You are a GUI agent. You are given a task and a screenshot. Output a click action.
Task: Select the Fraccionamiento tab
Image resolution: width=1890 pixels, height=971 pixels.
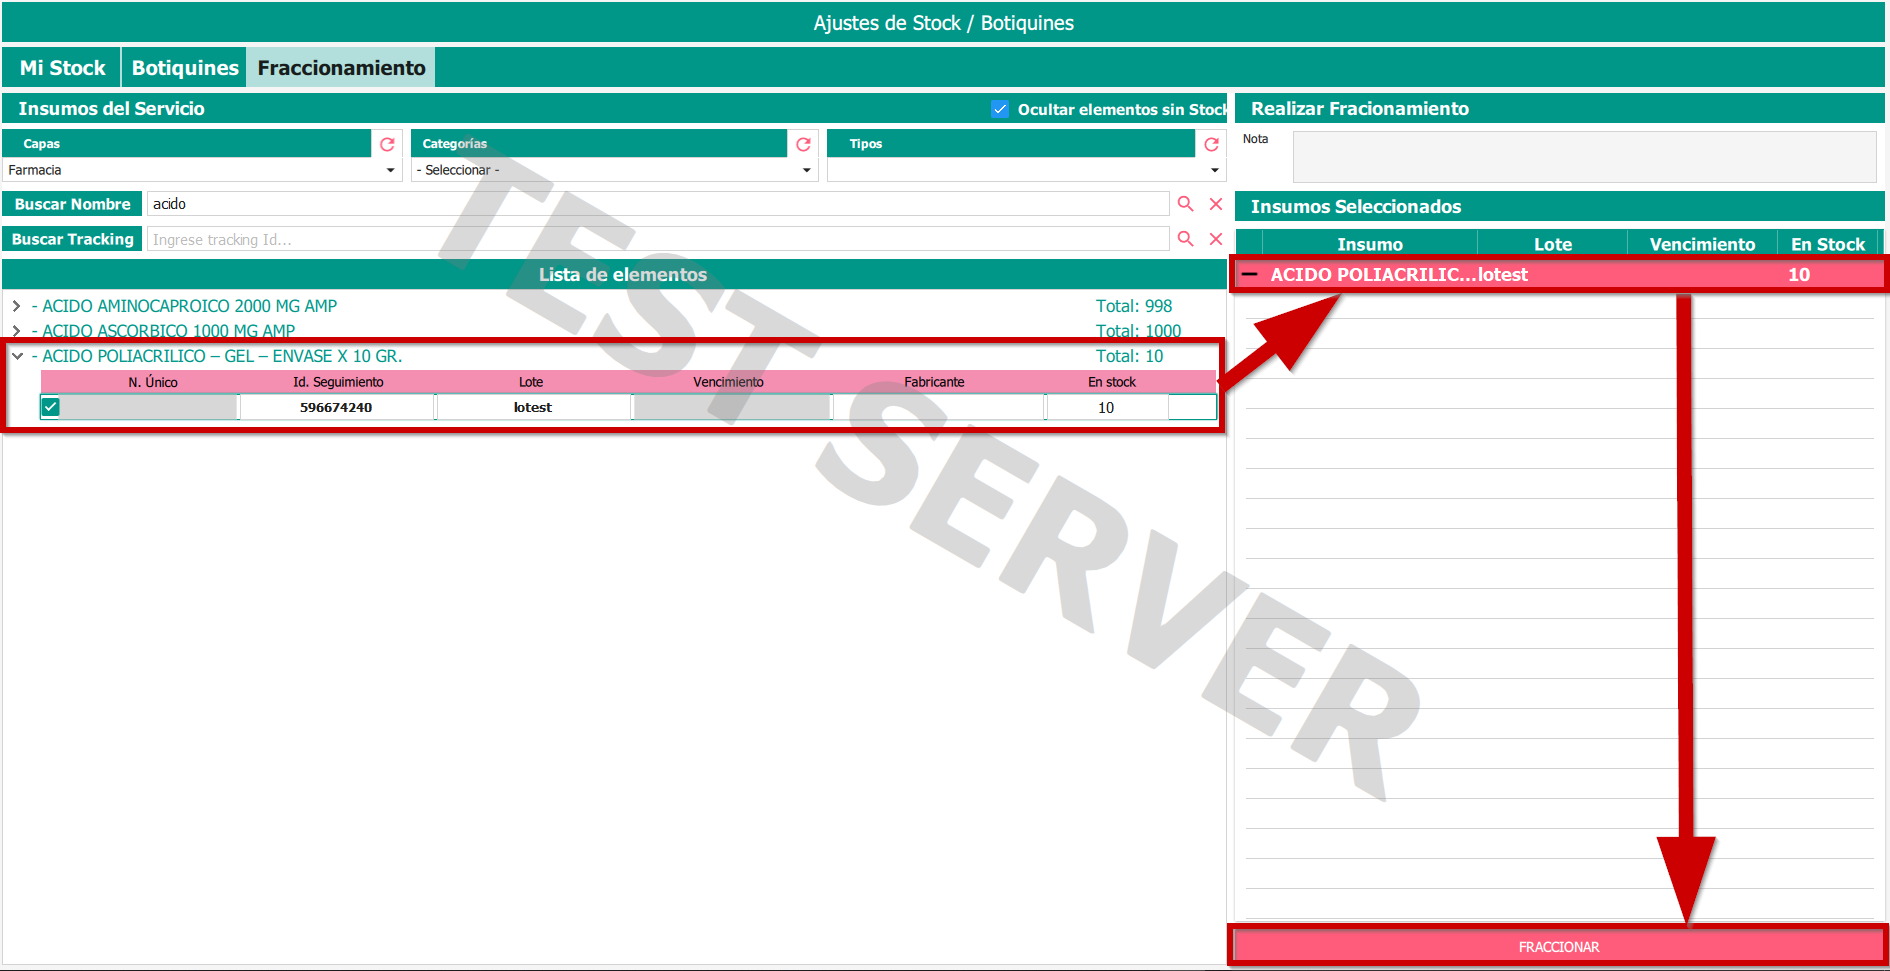point(341,68)
